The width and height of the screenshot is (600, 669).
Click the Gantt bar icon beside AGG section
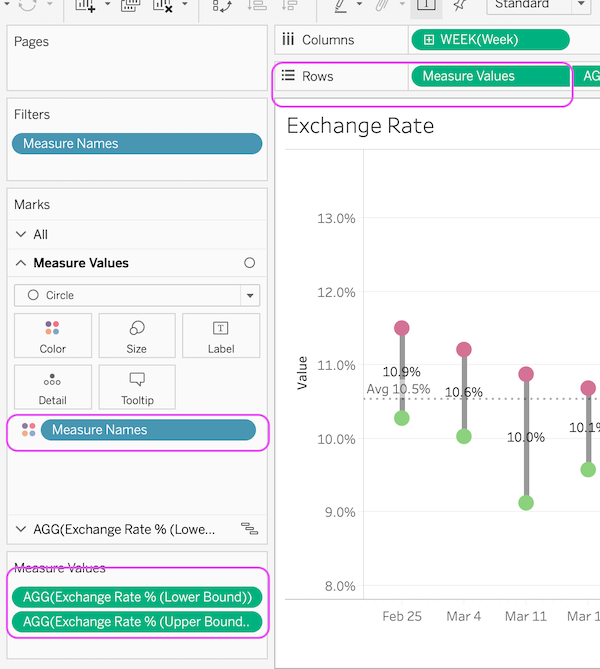(x=250, y=528)
